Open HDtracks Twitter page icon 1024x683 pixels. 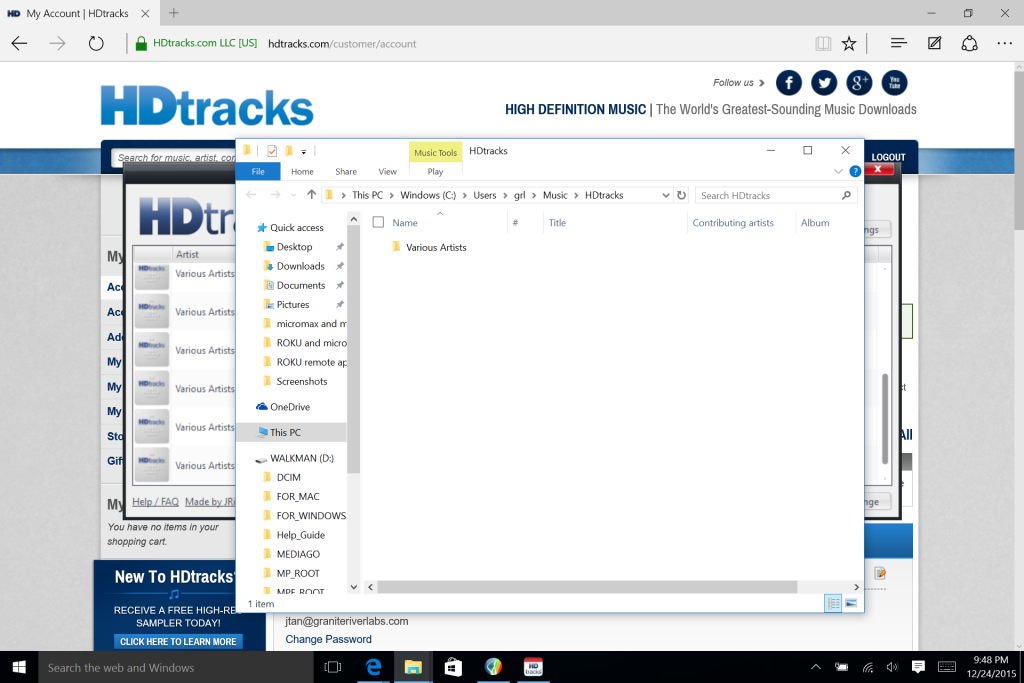pyautogui.click(x=824, y=83)
